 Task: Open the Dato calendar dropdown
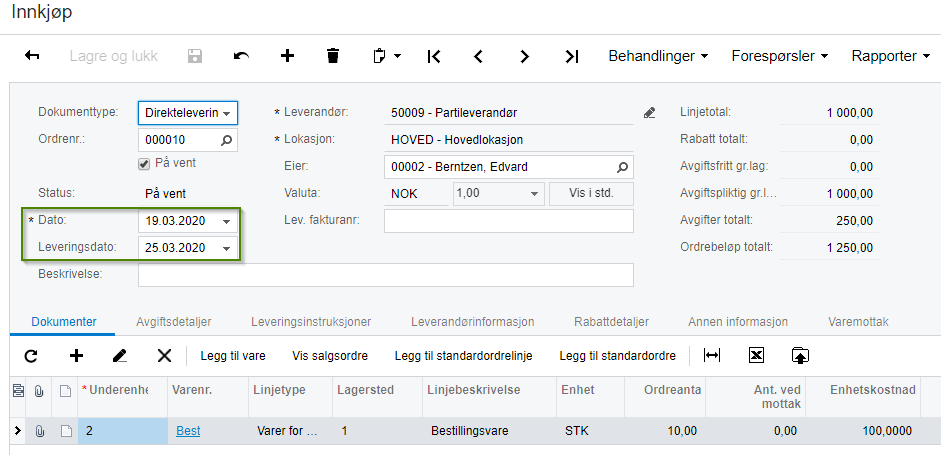226,221
